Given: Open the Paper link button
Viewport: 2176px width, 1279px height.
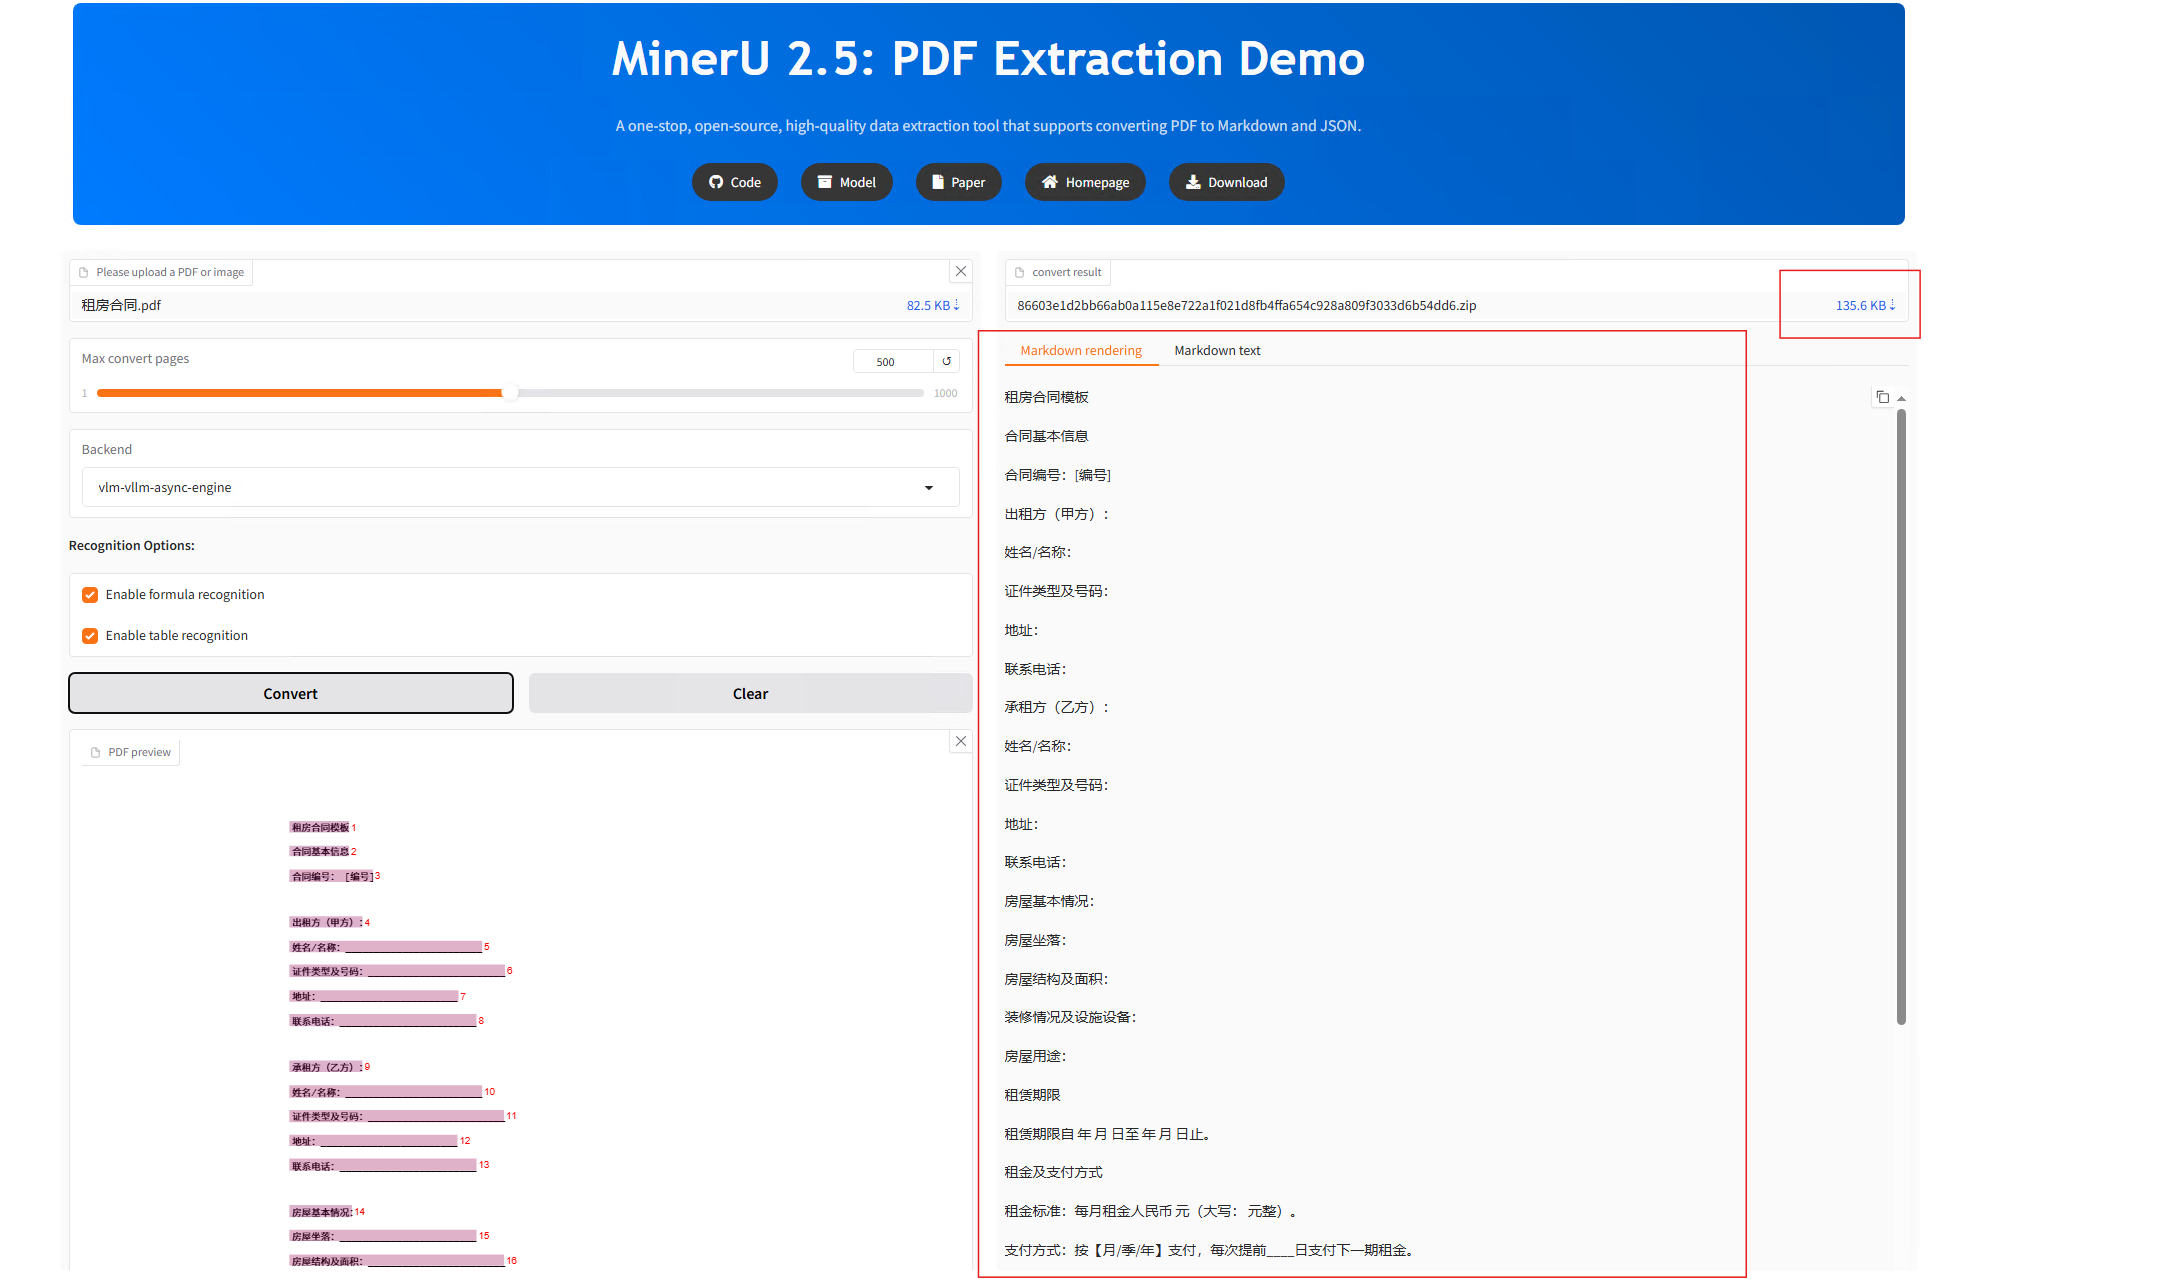Looking at the screenshot, I should (958, 182).
